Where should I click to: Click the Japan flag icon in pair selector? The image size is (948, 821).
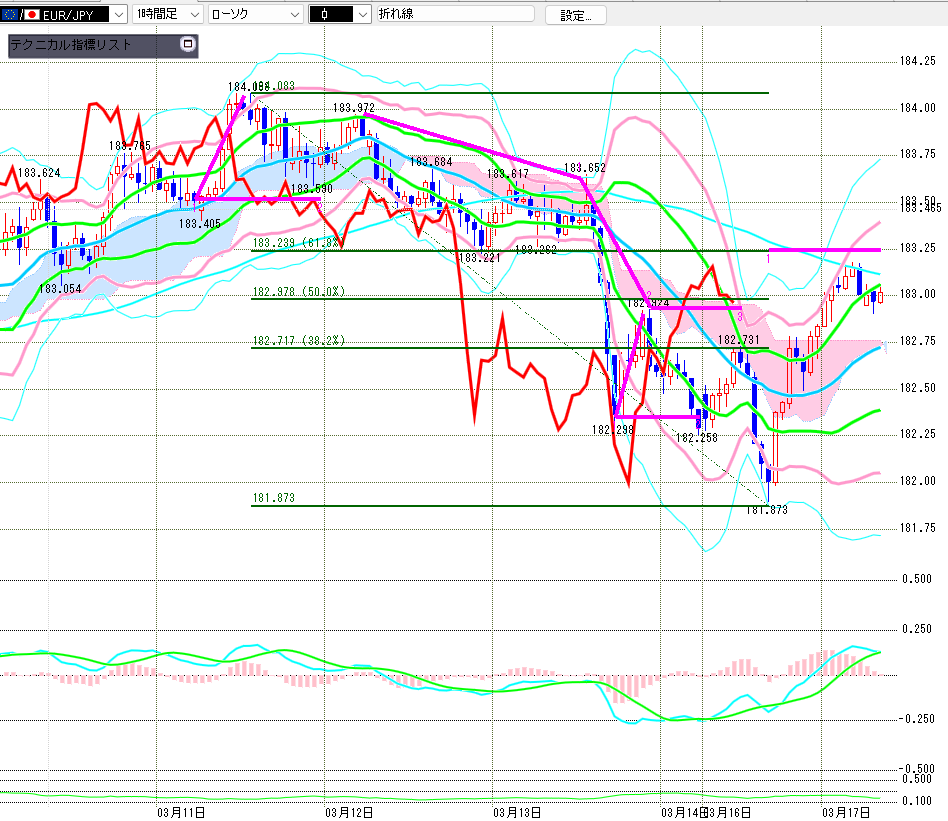(33, 15)
